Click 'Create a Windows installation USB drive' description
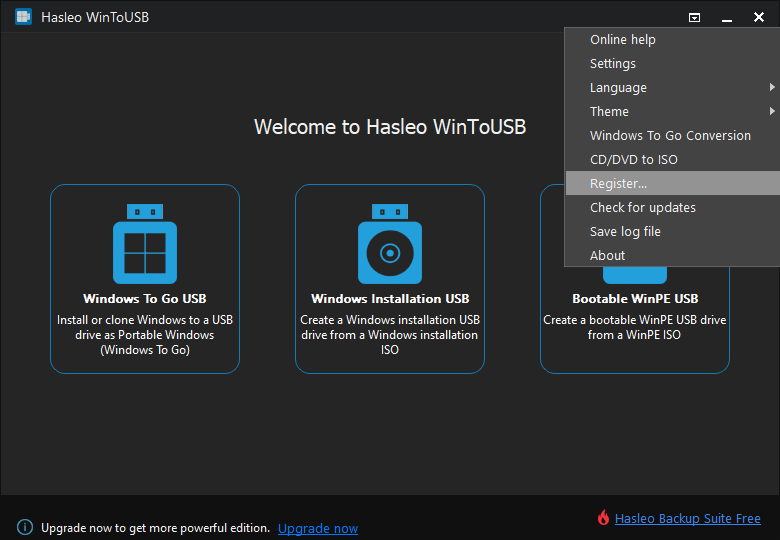Image resolution: width=780 pixels, height=540 pixels. click(x=390, y=335)
